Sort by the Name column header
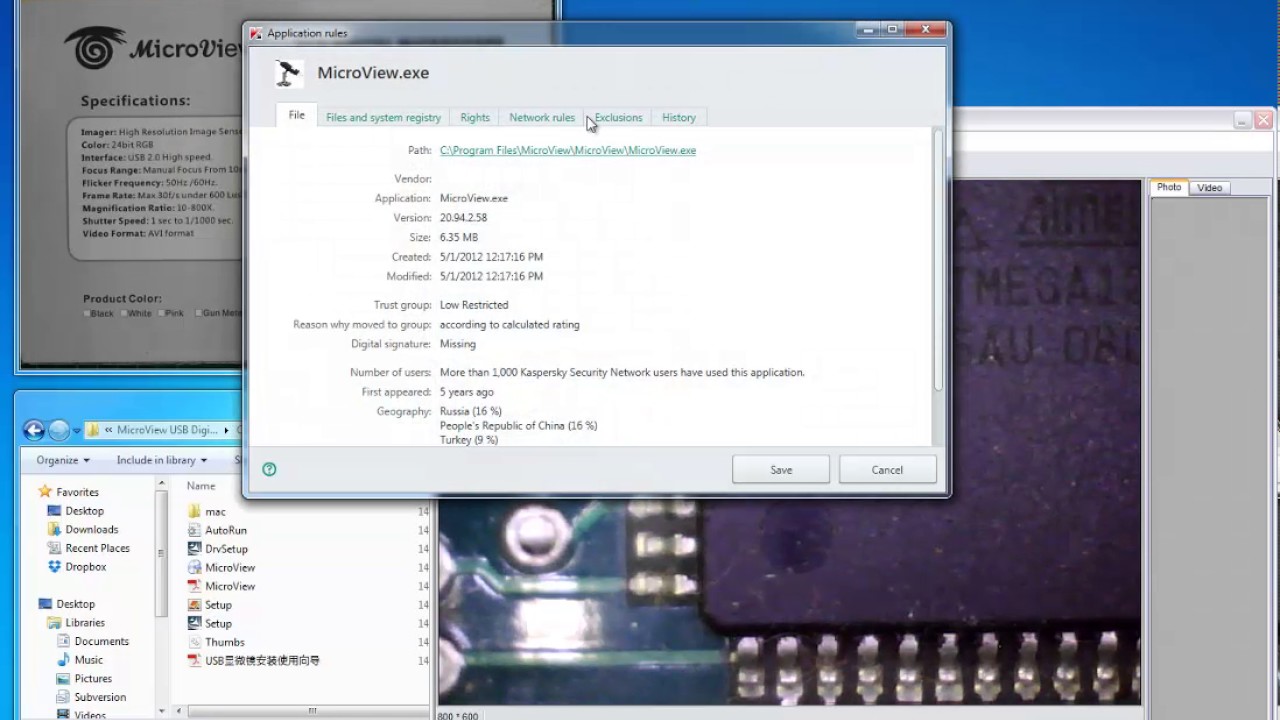 (x=203, y=485)
